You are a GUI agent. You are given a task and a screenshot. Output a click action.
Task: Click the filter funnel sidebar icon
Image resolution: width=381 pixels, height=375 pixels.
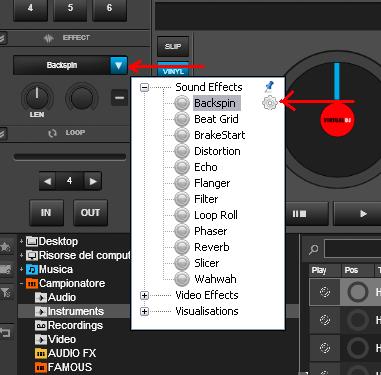pyautogui.click(x=6, y=293)
